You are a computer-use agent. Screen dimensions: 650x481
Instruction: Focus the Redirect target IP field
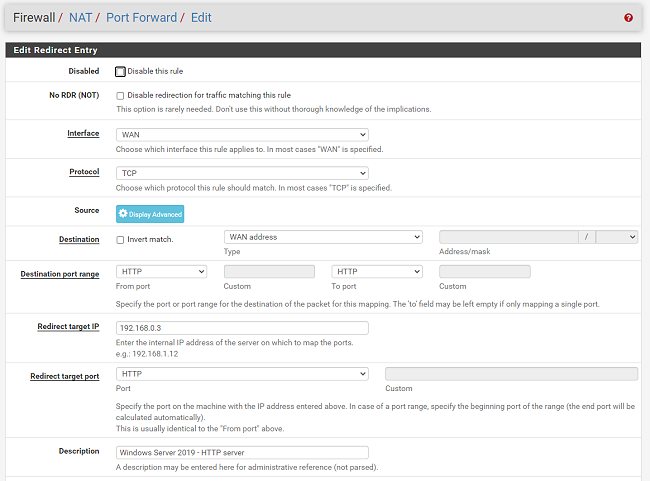coord(242,328)
